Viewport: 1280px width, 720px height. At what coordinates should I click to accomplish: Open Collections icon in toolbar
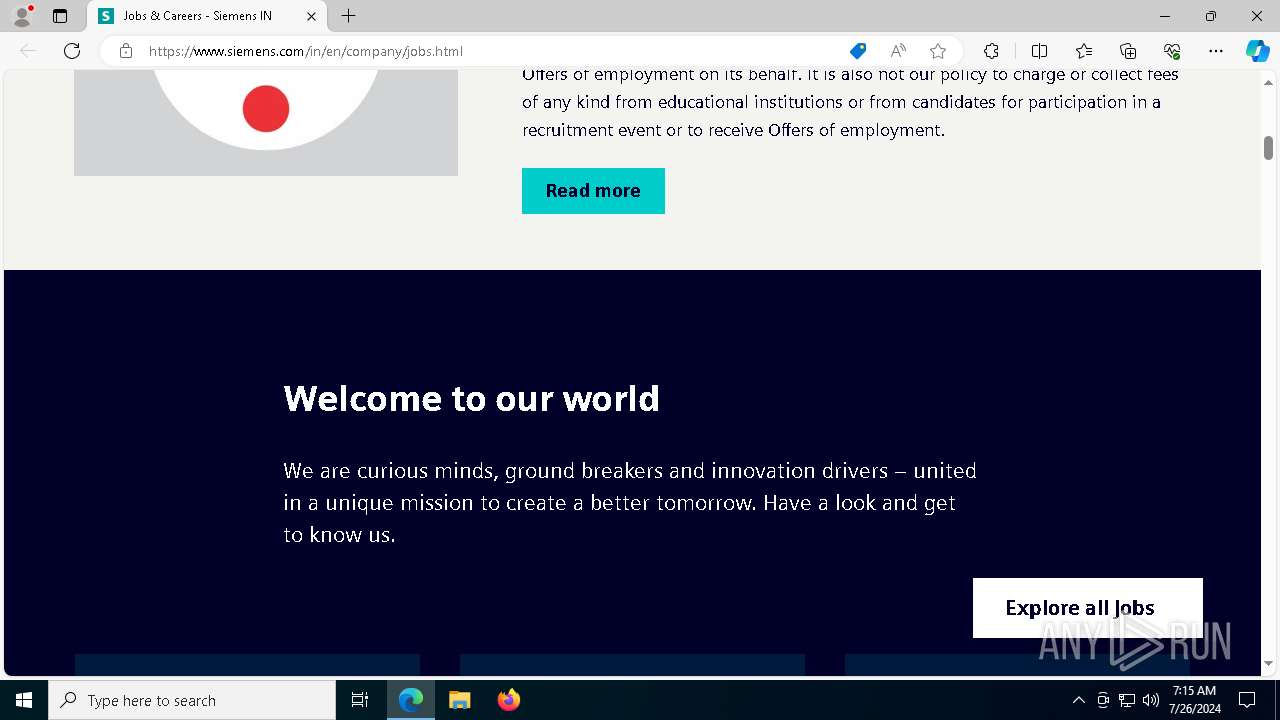[x=1128, y=51]
